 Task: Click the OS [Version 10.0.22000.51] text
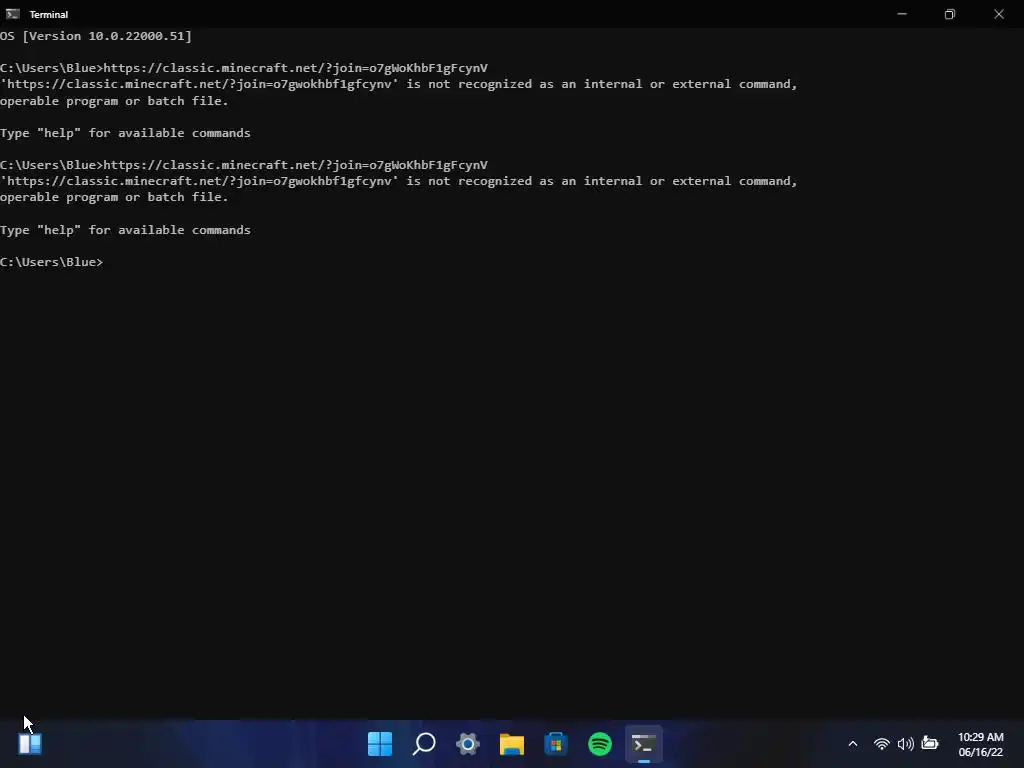click(x=96, y=36)
